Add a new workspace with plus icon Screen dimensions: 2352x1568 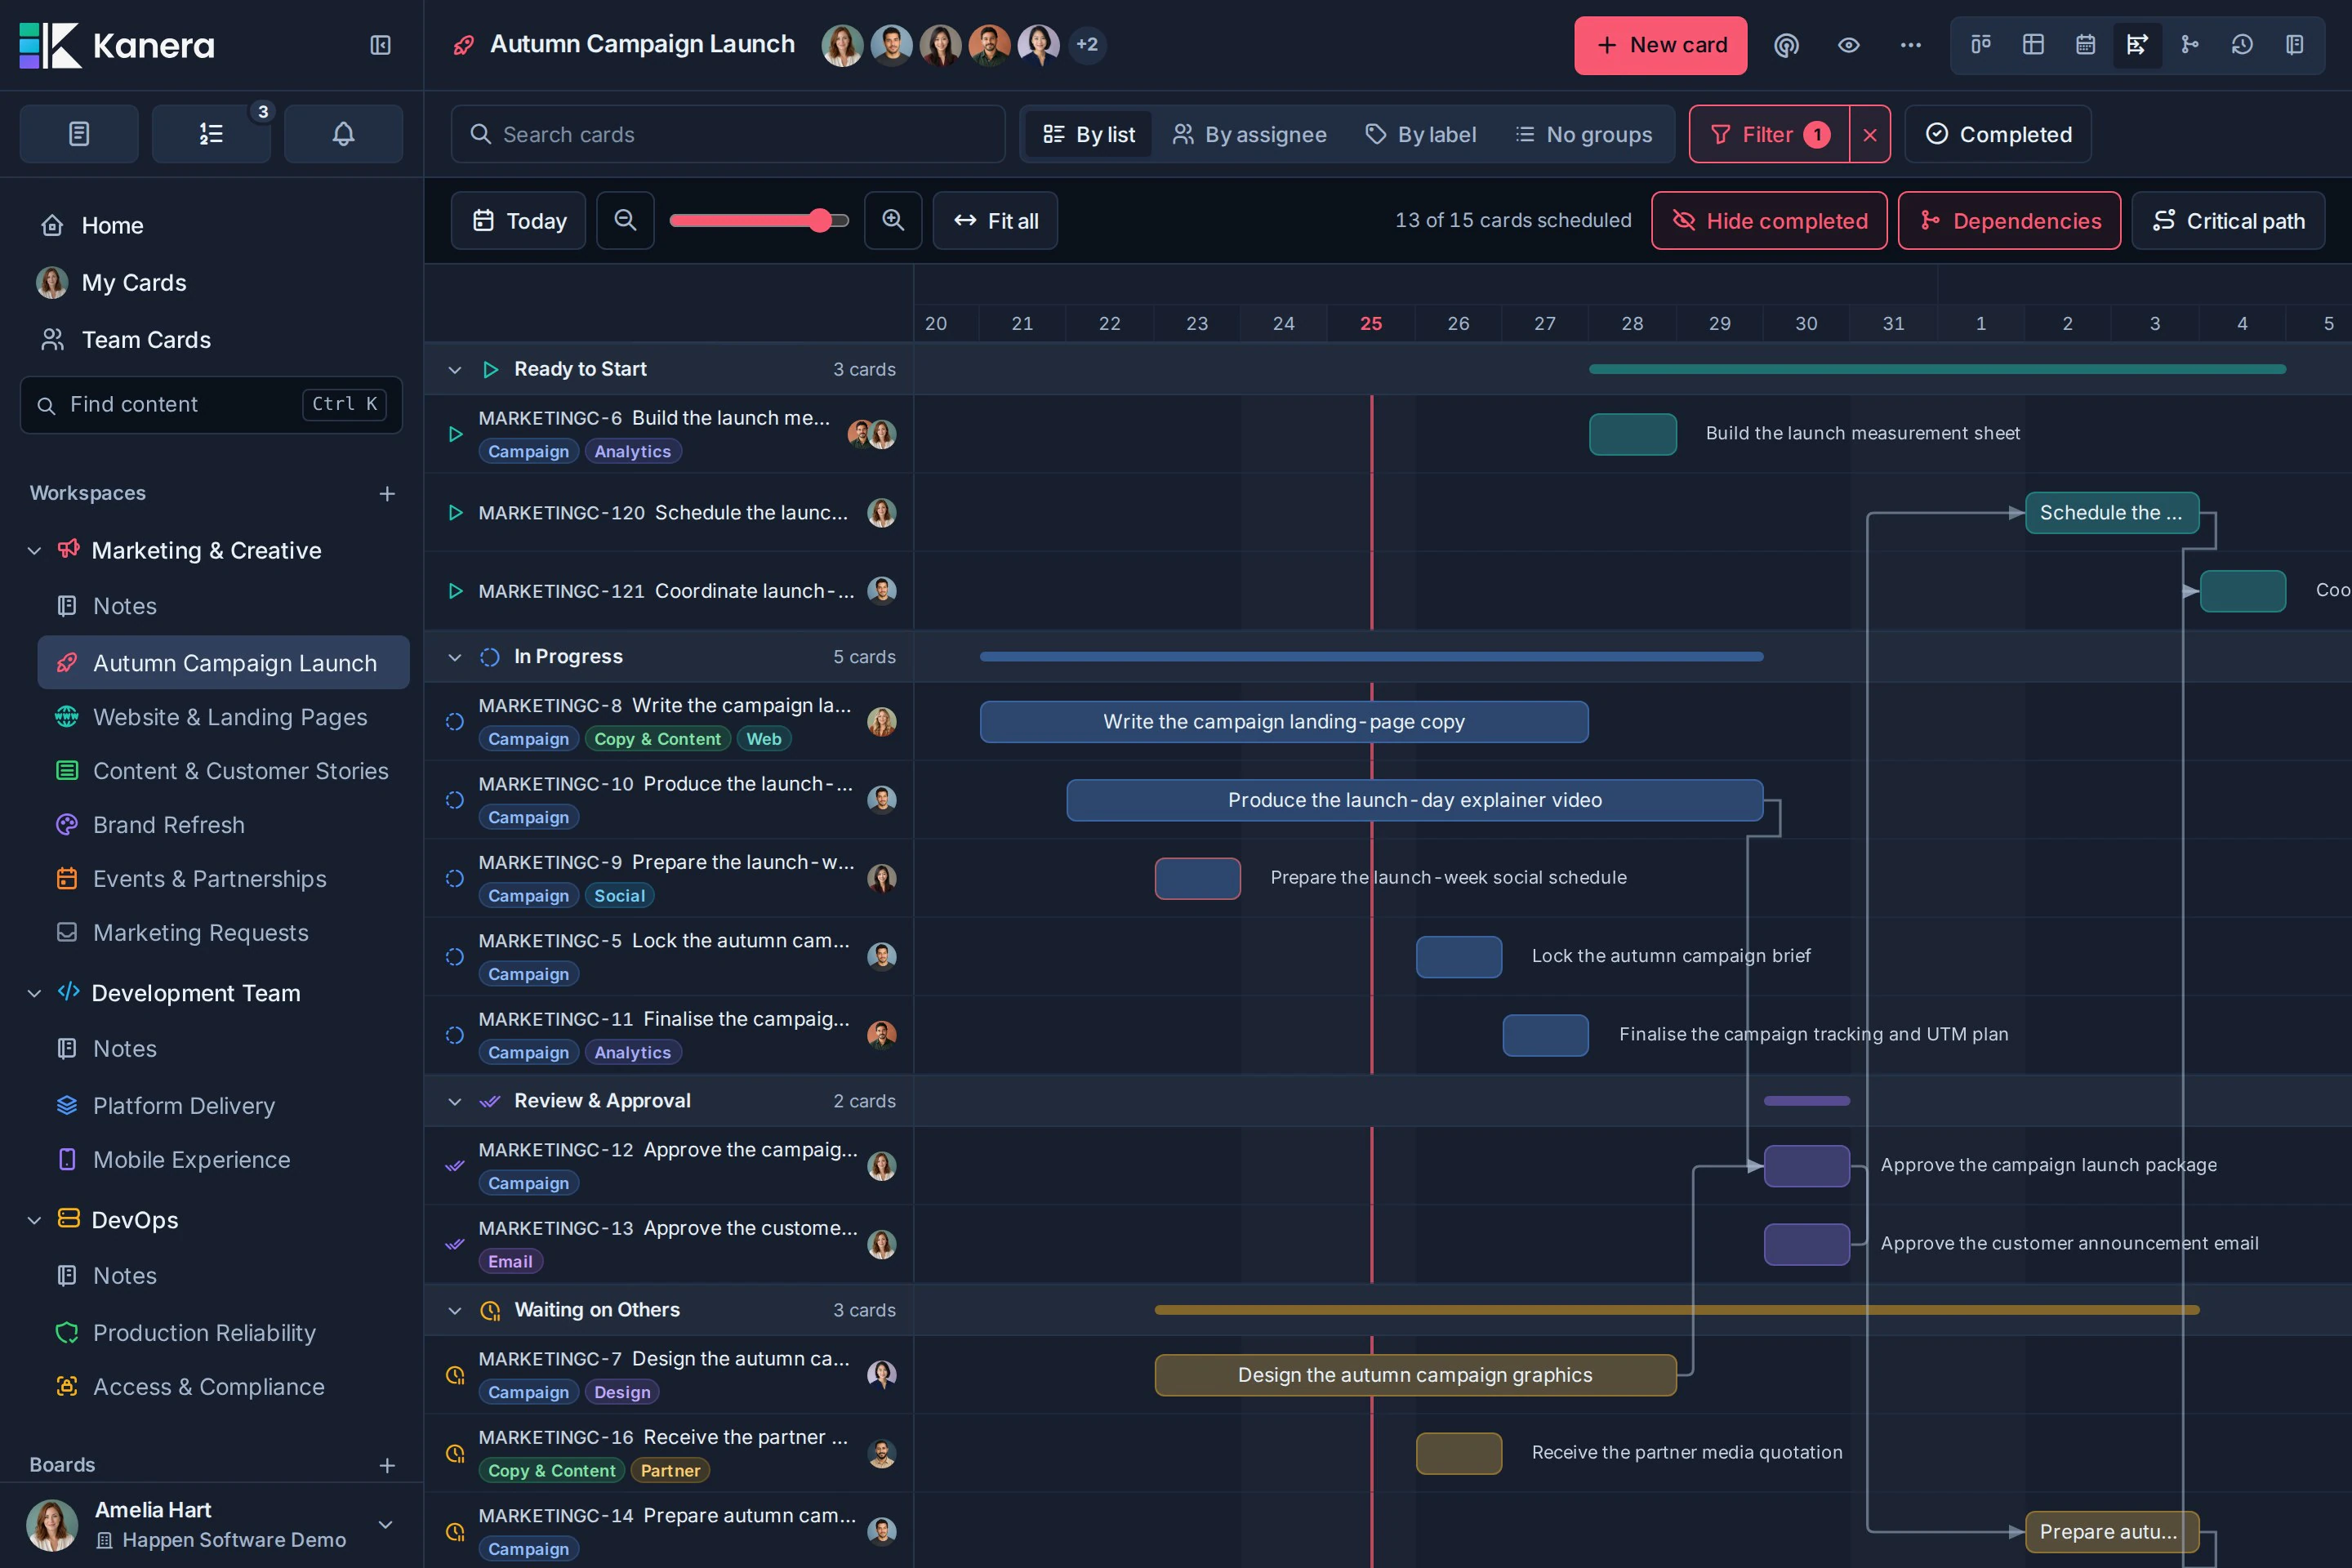[x=387, y=493]
